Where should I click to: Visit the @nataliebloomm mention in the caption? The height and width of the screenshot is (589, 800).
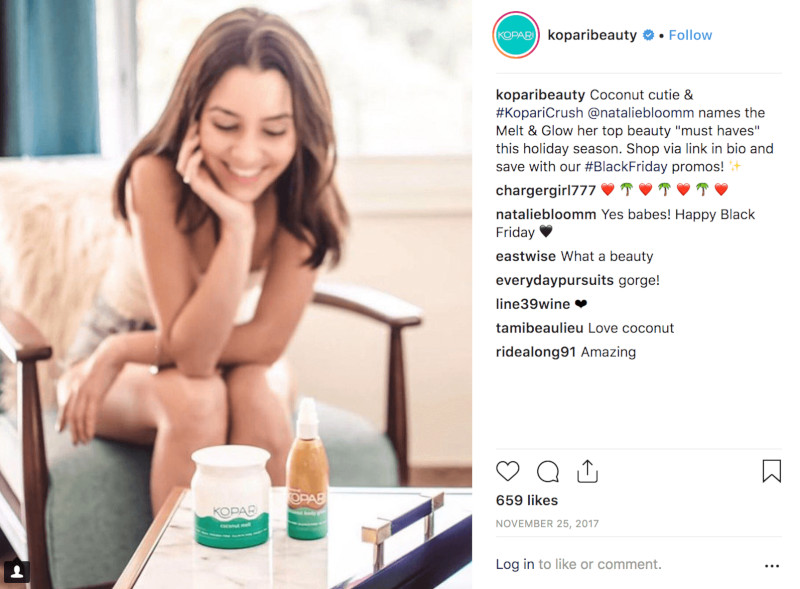pyautogui.click(x=641, y=113)
